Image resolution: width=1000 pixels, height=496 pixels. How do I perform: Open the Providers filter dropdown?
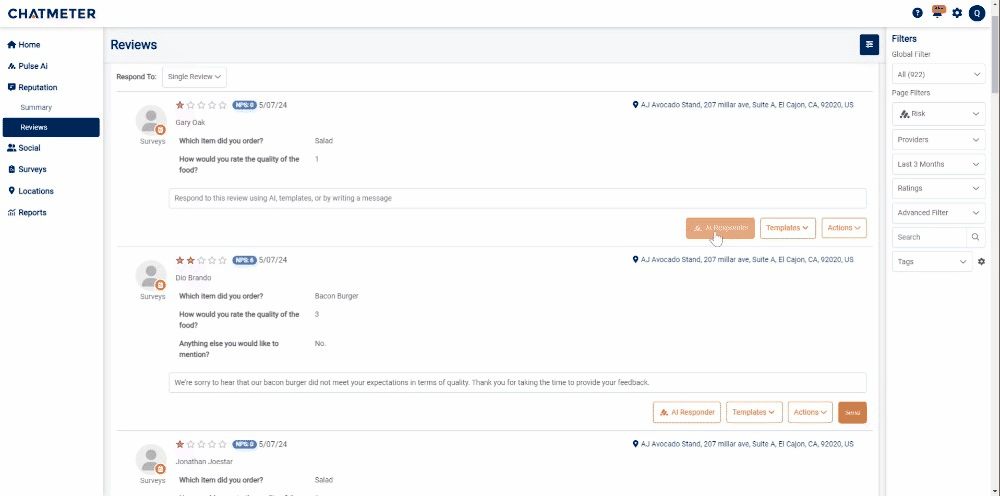[938, 140]
